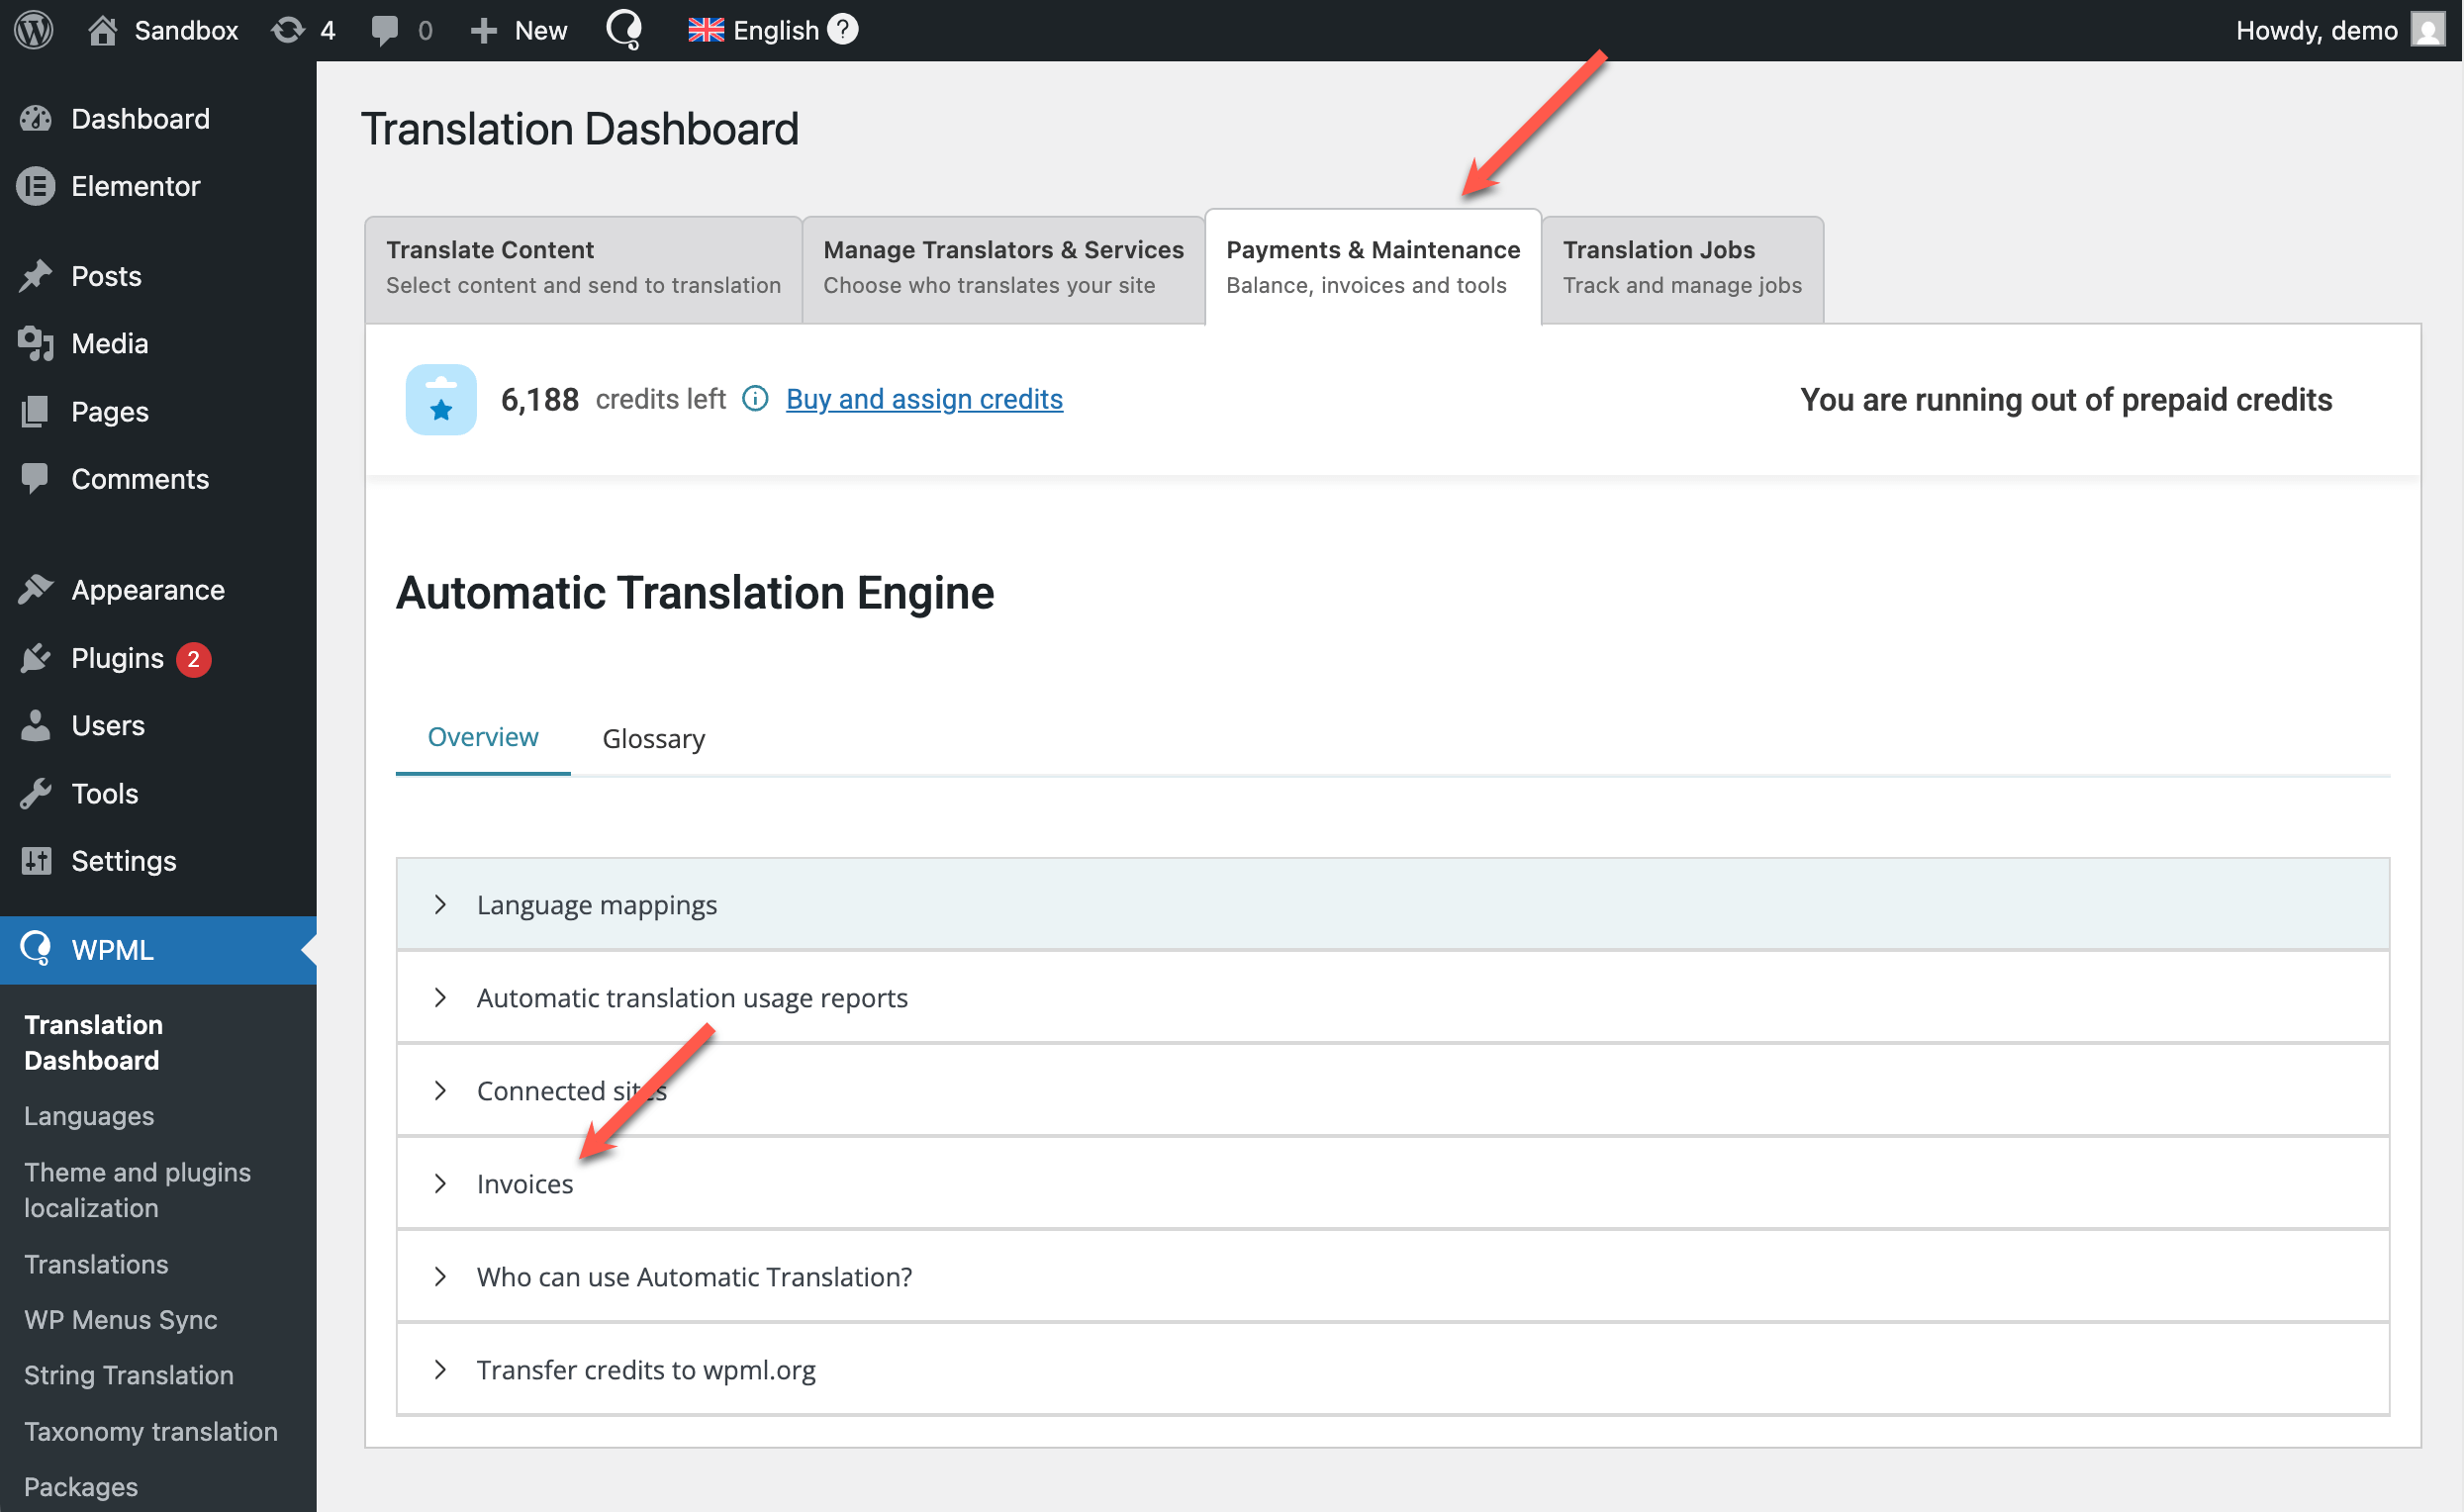The image size is (2464, 1512).
Task: Expand the Language mappings section
Action: click(x=597, y=905)
